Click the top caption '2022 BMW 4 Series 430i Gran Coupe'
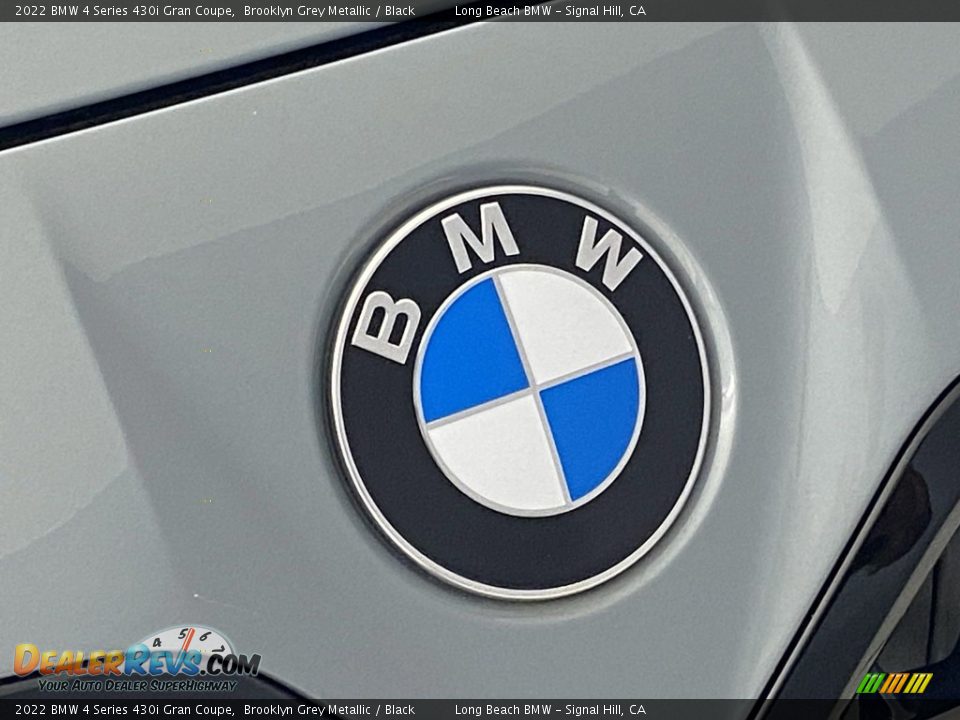This screenshot has height=720, width=960. 125,10
